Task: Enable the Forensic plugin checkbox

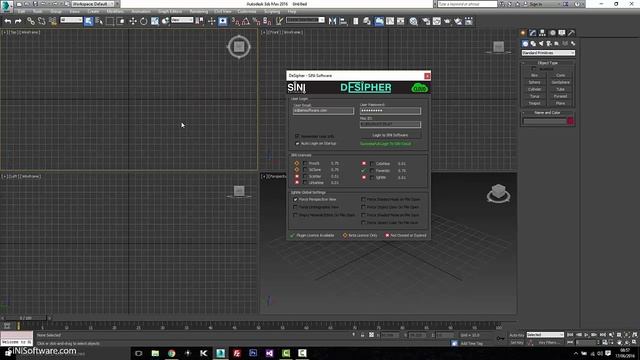Action: (372, 171)
